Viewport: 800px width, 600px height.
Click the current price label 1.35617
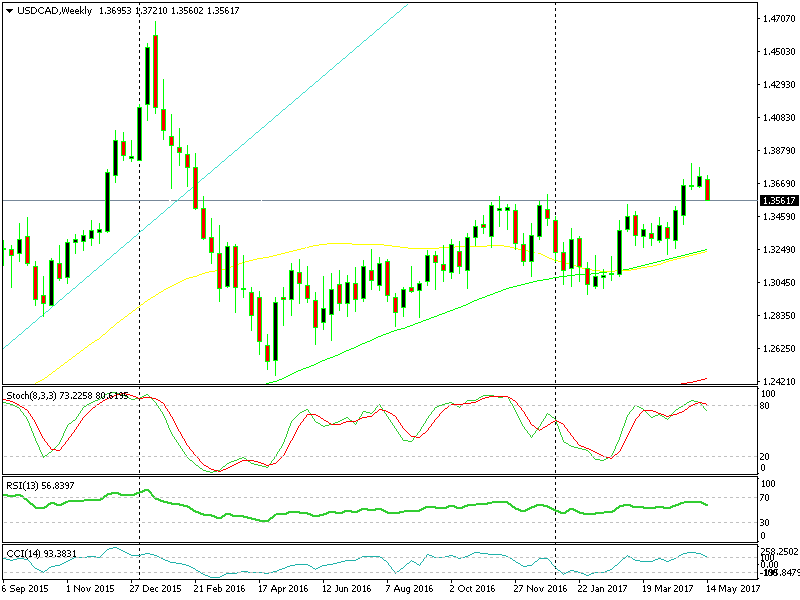pyautogui.click(x=779, y=201)
